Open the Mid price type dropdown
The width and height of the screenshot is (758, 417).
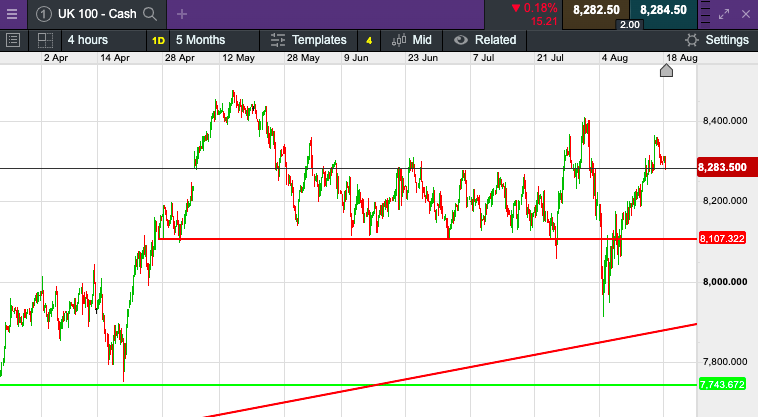(412, 40)
